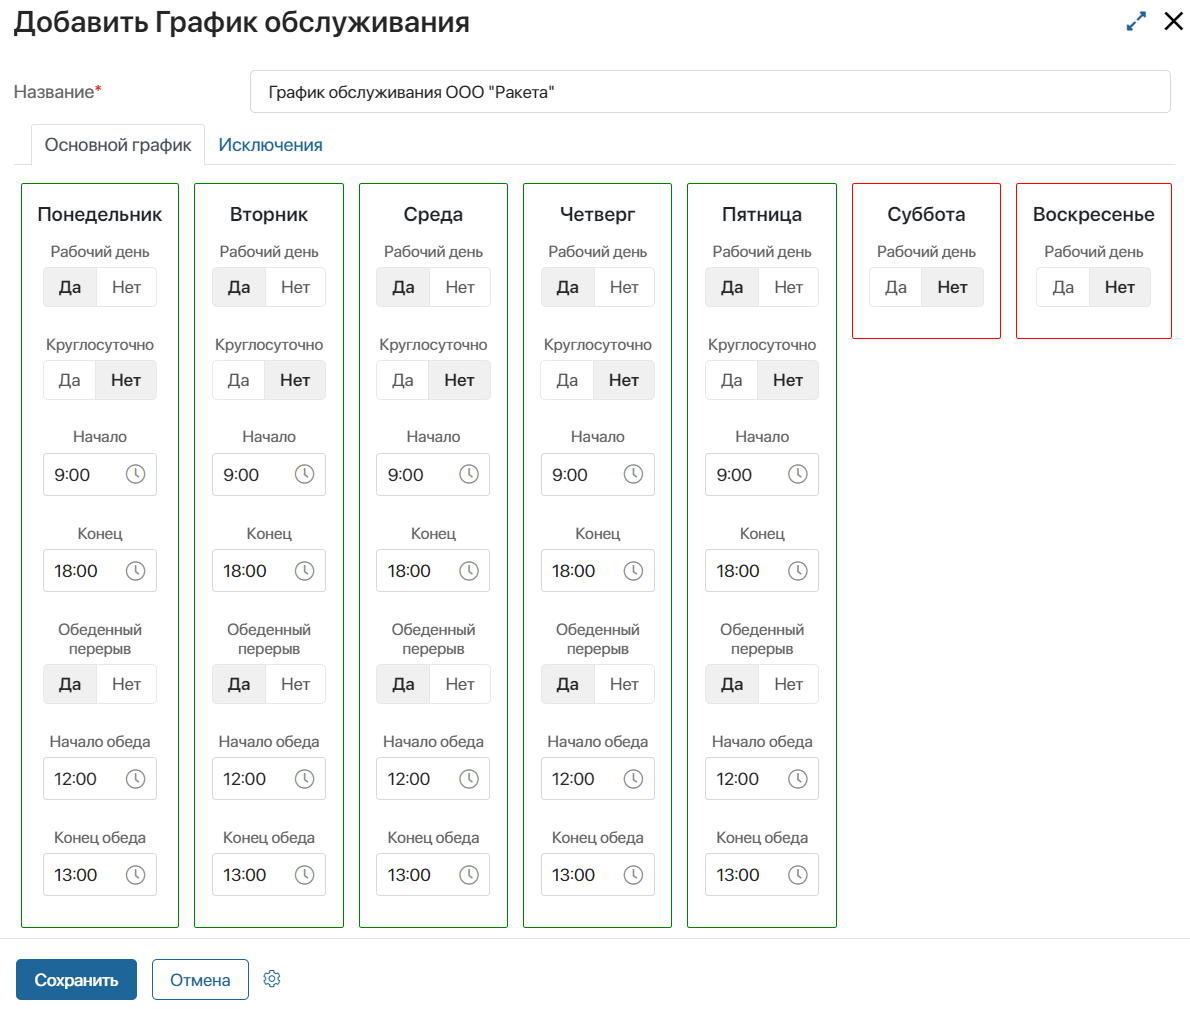Disable Friday's Обеденный перерыв with Нет
This screenshot has width=1190, height=1009.
click(x=788, y=684)
